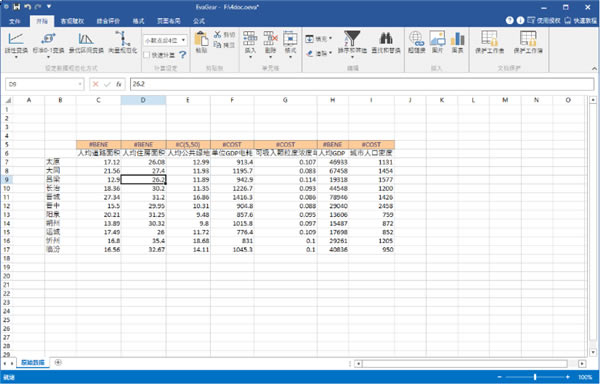
Task: Click the vector normalization icon
Action: pyautogui.click(x=123, y=39)
